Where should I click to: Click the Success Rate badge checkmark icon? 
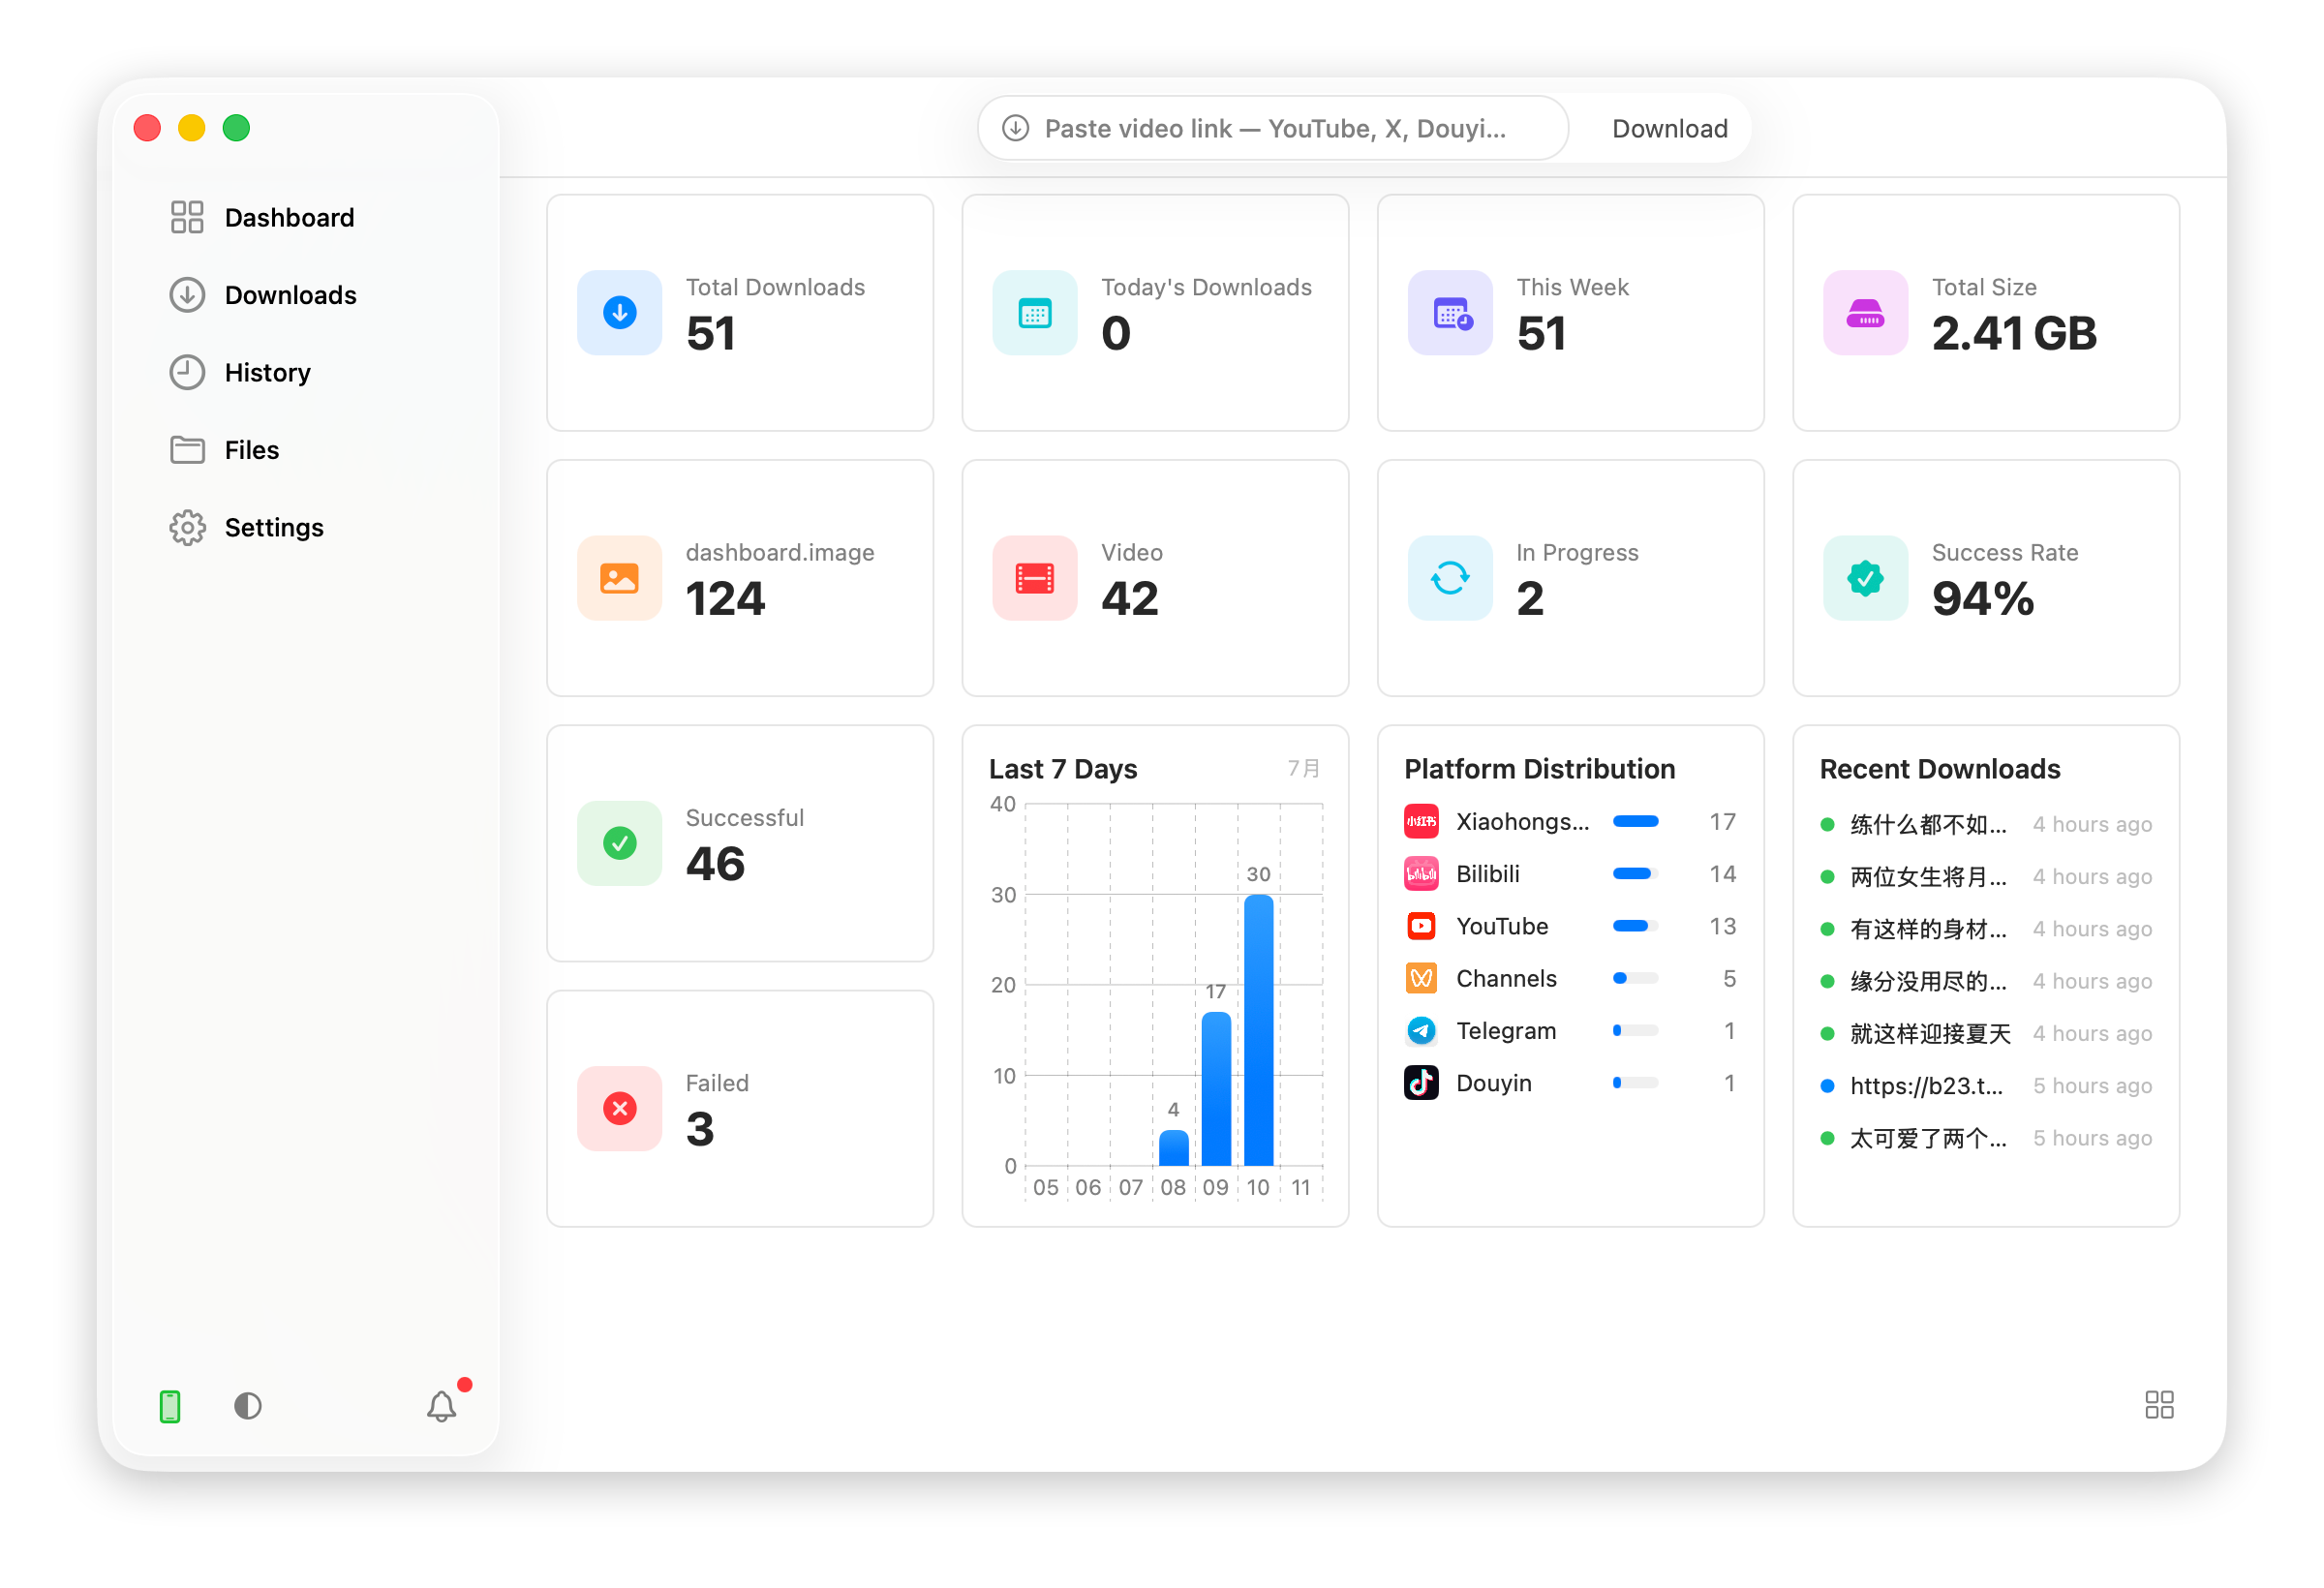tap(1866, 578)
